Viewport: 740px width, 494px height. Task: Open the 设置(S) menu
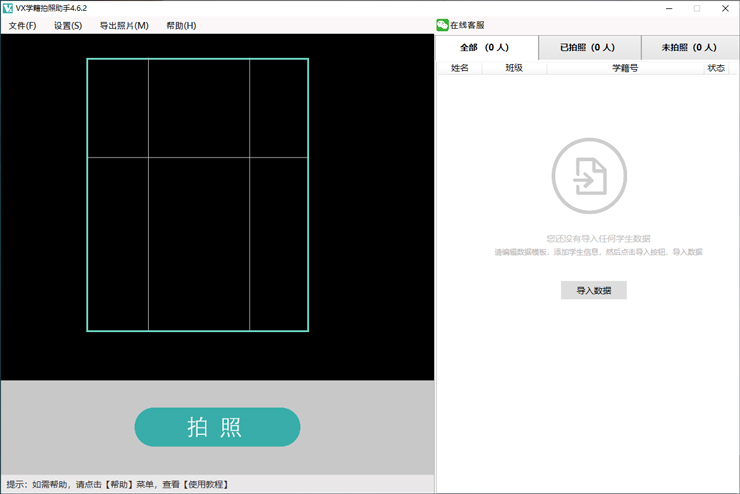(68, 25)
